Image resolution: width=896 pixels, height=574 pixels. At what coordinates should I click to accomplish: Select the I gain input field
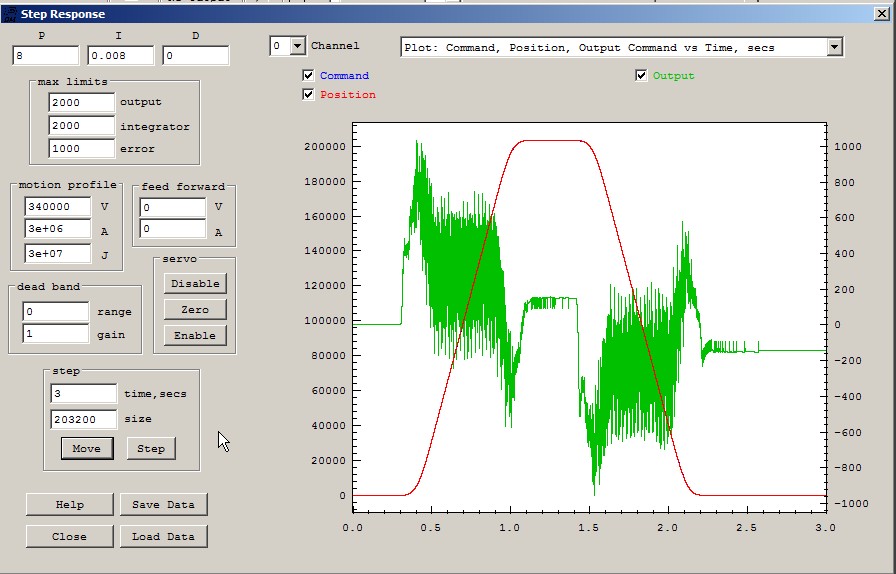(120, 56)
